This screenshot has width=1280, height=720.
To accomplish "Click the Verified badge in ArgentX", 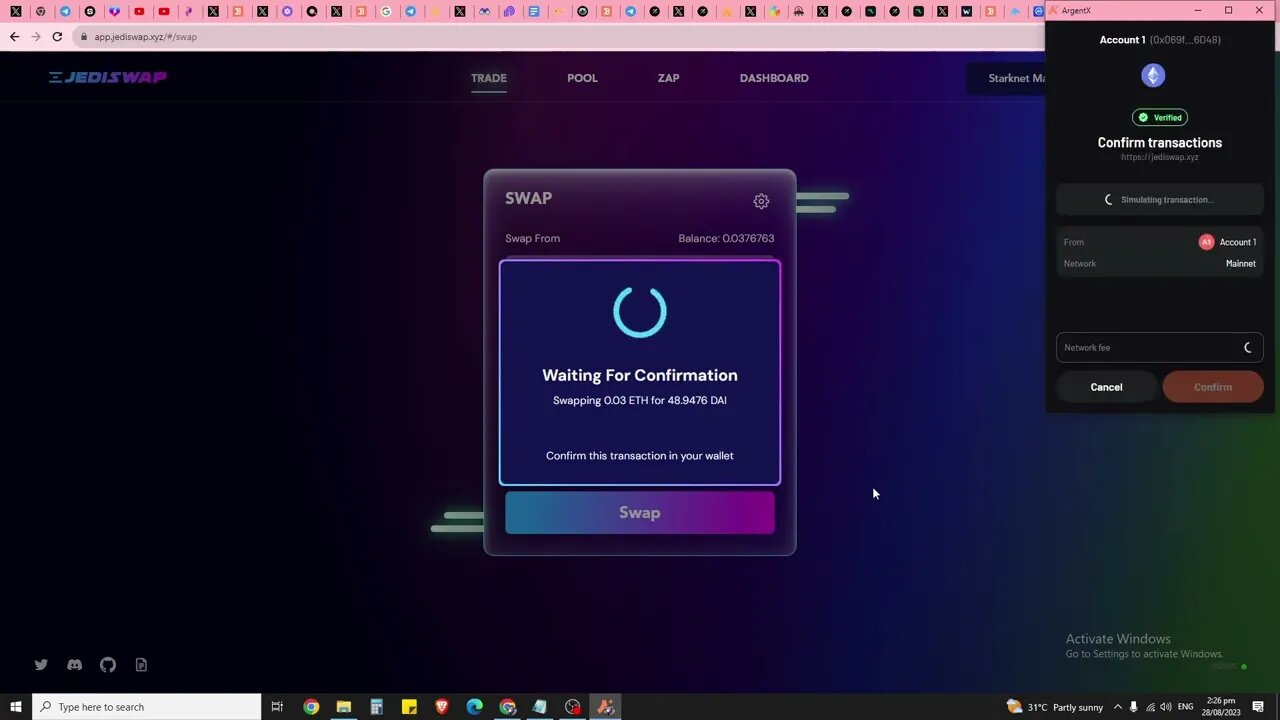I will [x=1160, y=117].
